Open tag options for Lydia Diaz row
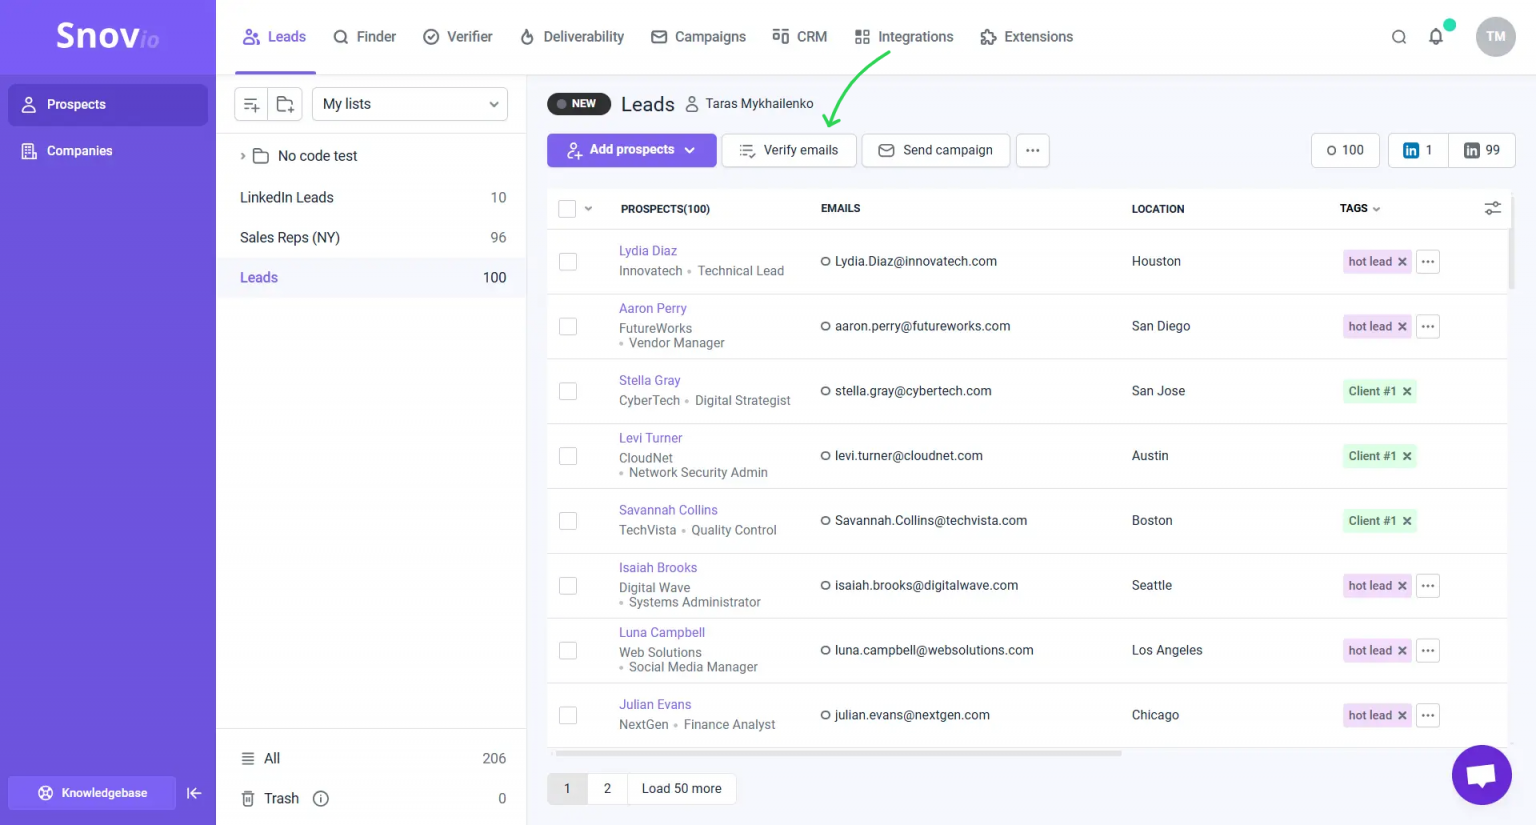 1428,261
